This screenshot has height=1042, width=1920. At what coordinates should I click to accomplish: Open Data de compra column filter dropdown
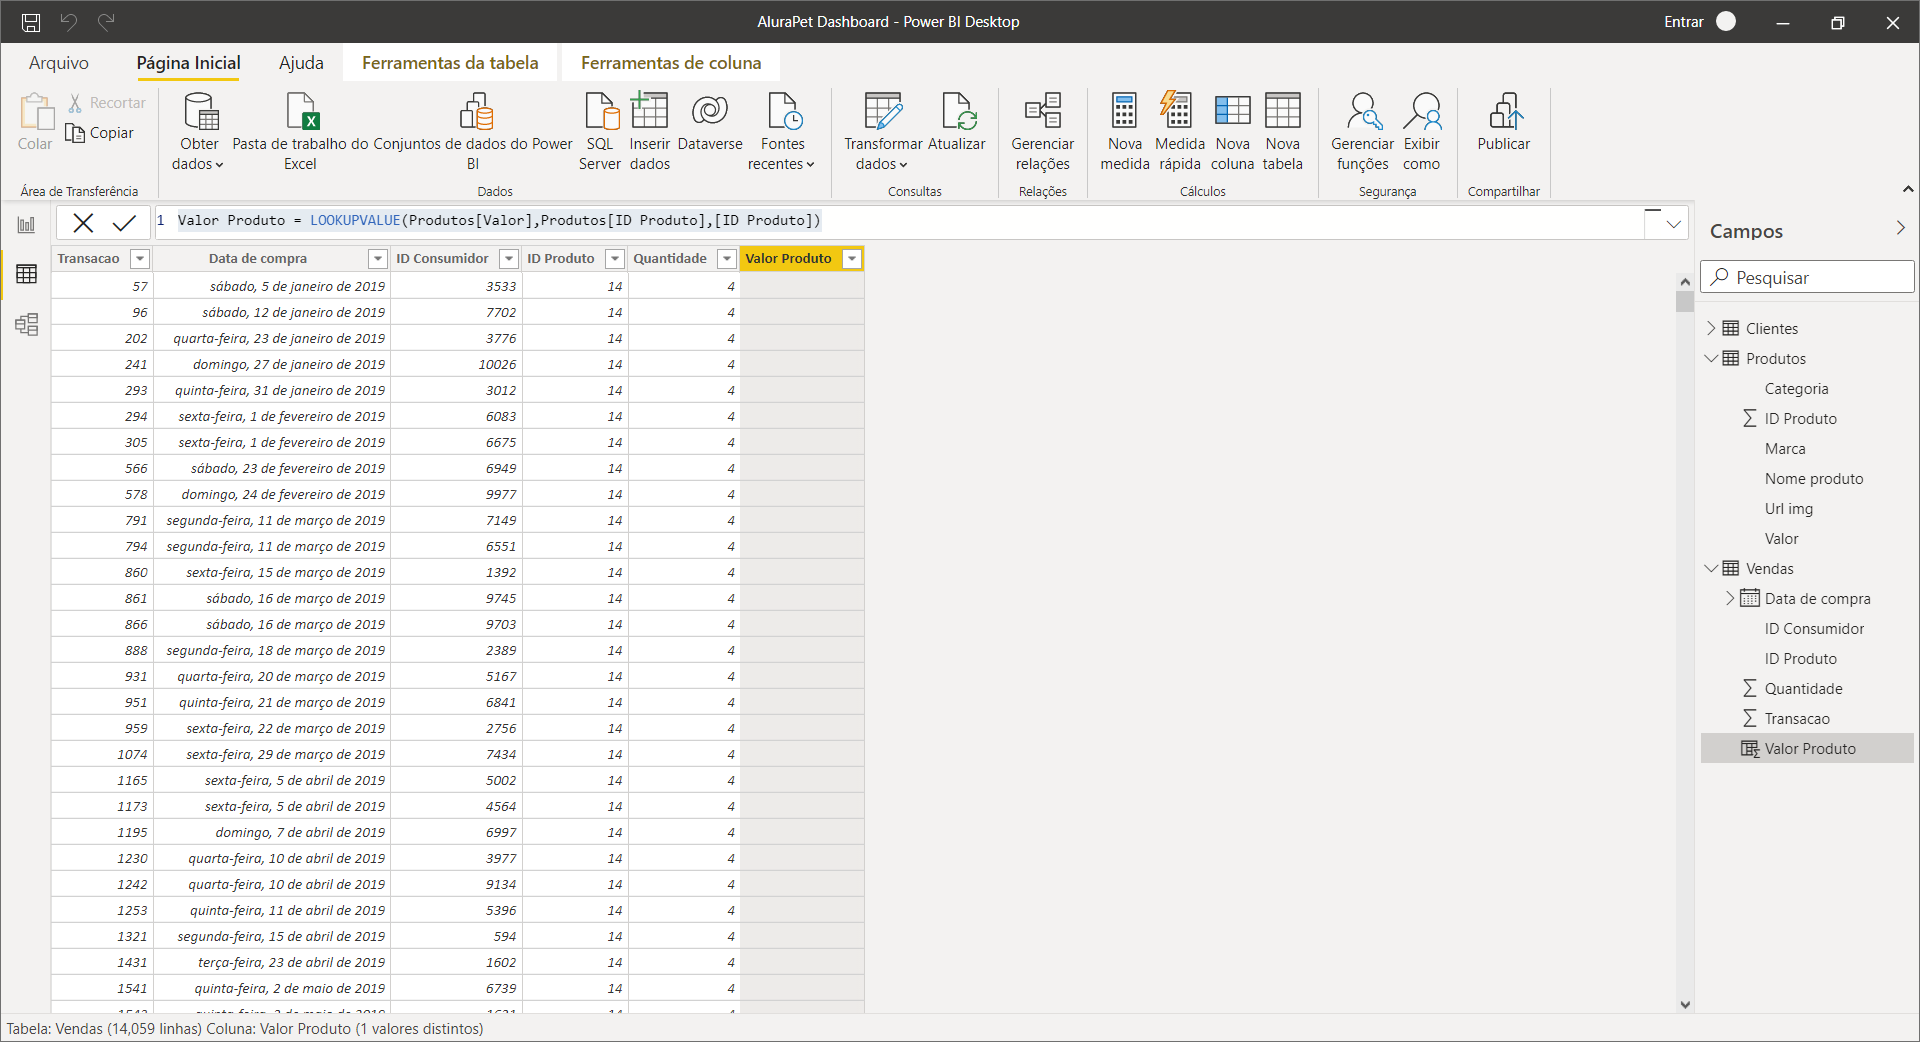(378, 259)
